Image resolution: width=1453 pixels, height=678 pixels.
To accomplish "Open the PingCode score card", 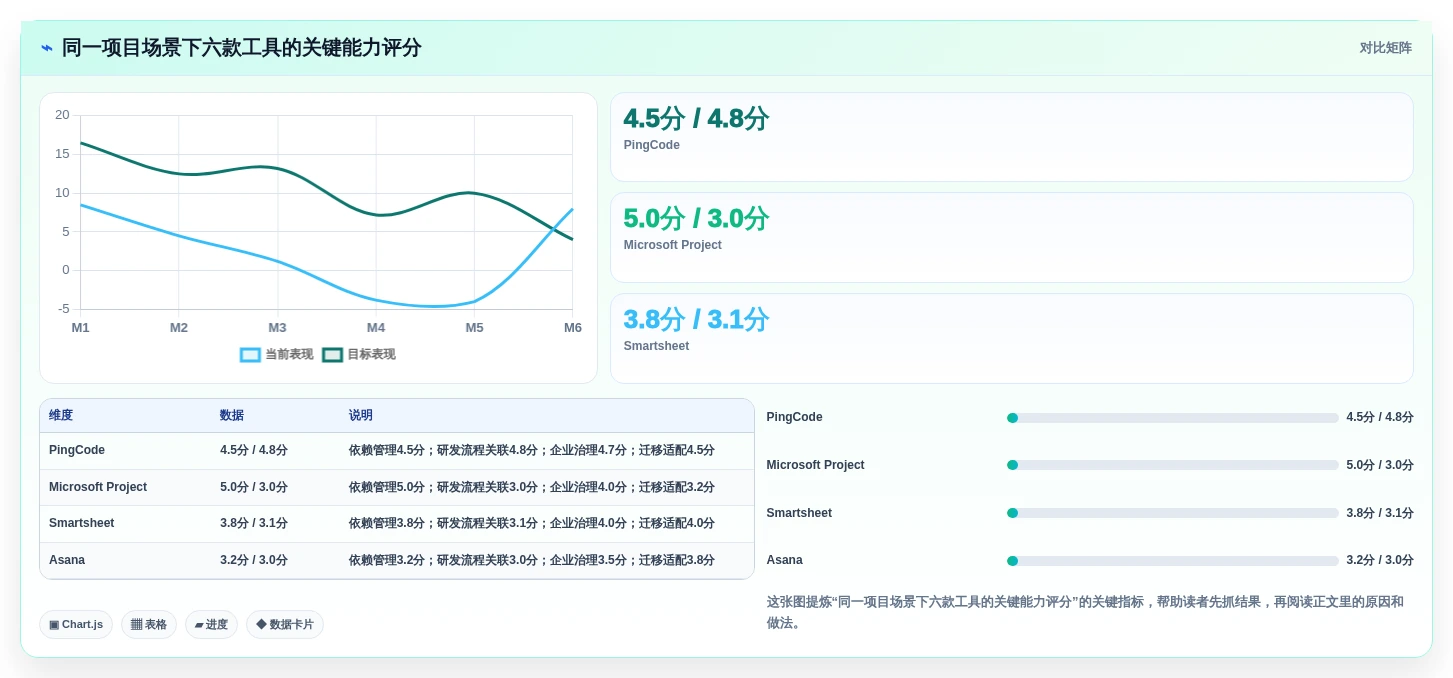I will click(x=1012, y=137).
